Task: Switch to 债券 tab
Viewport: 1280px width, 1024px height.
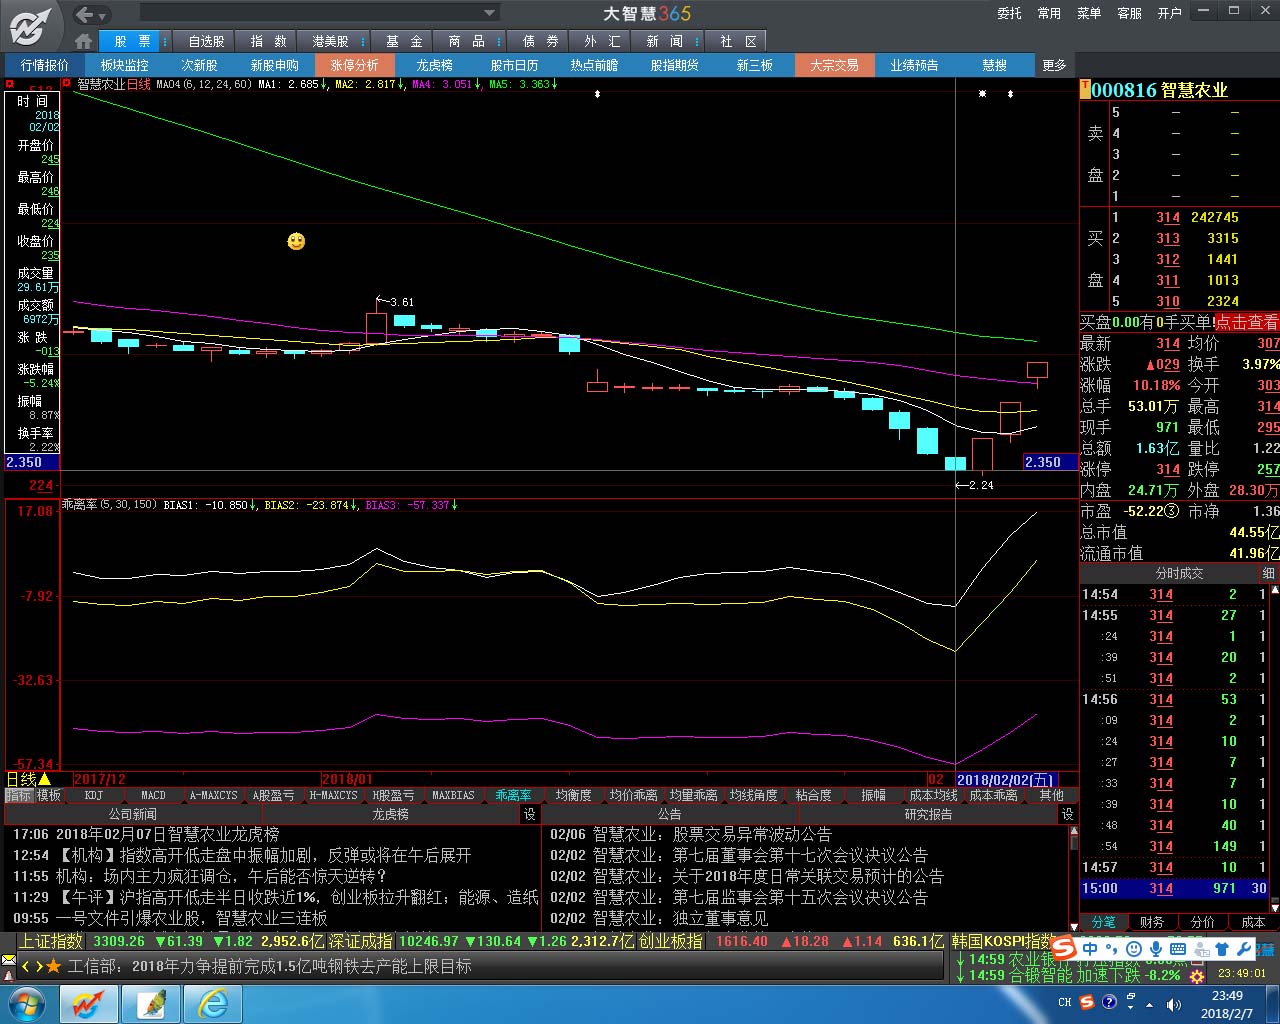Action: pos(541,41)
